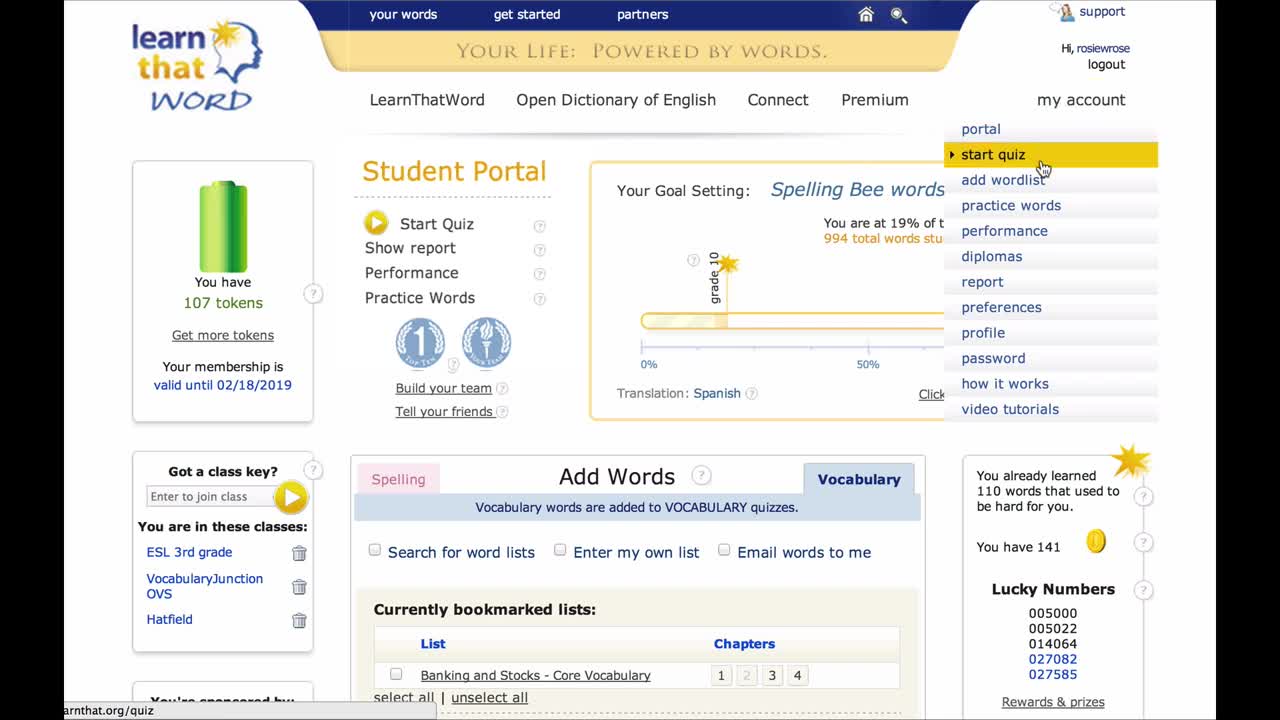Click the grade 10 goal star marker
The height and width of the screenshot is (720, 1280).
(727, 264)
